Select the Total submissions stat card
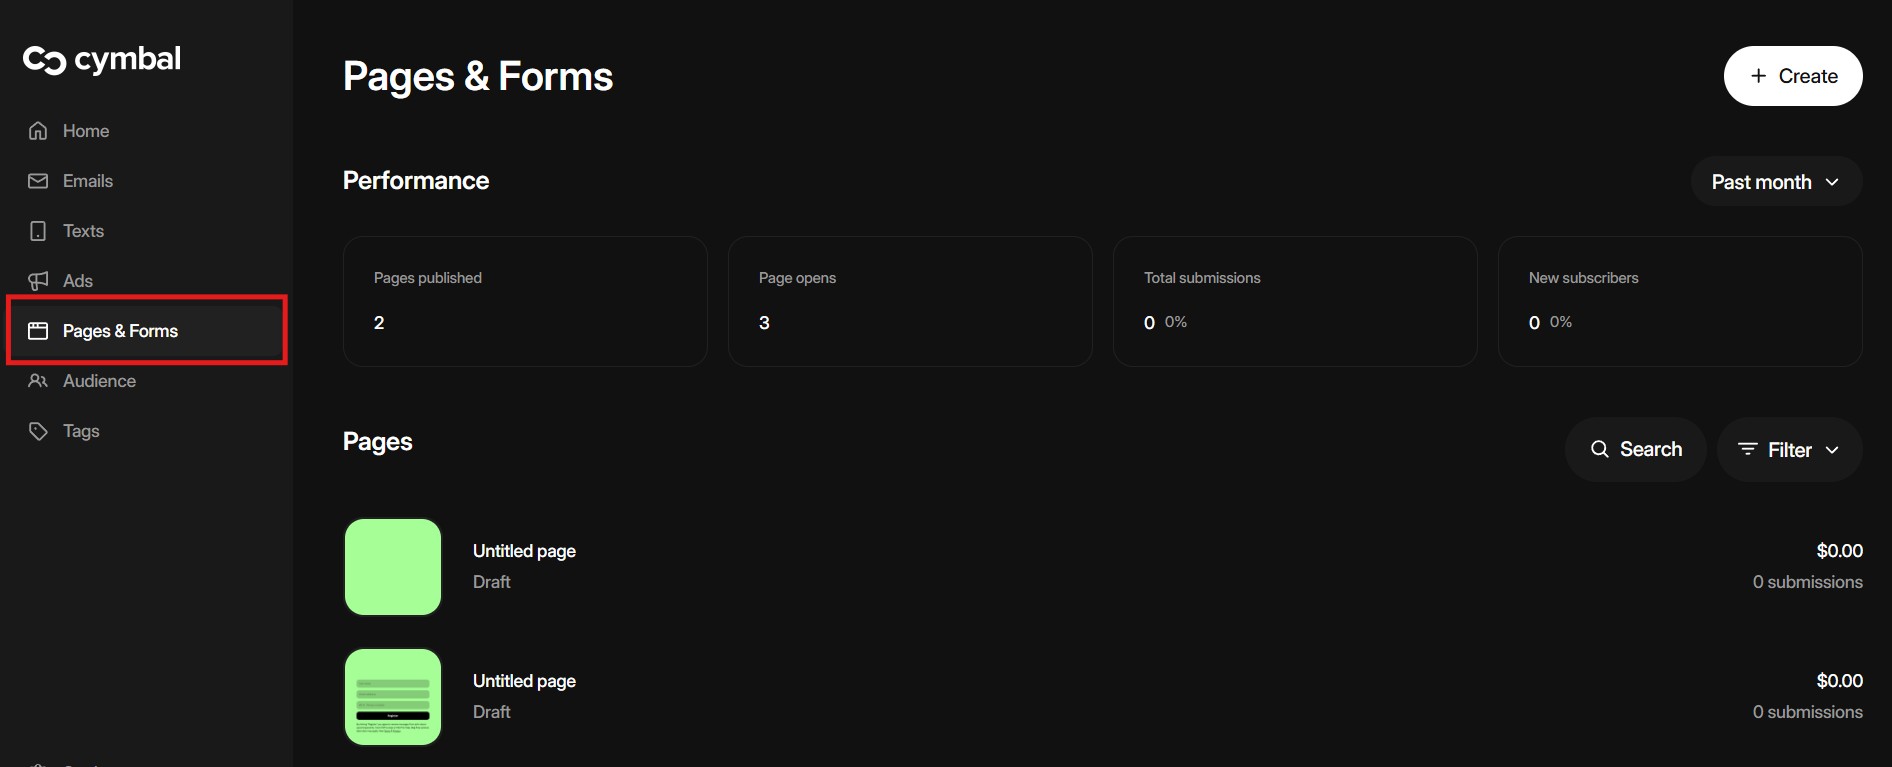 tap(1295, 301)
